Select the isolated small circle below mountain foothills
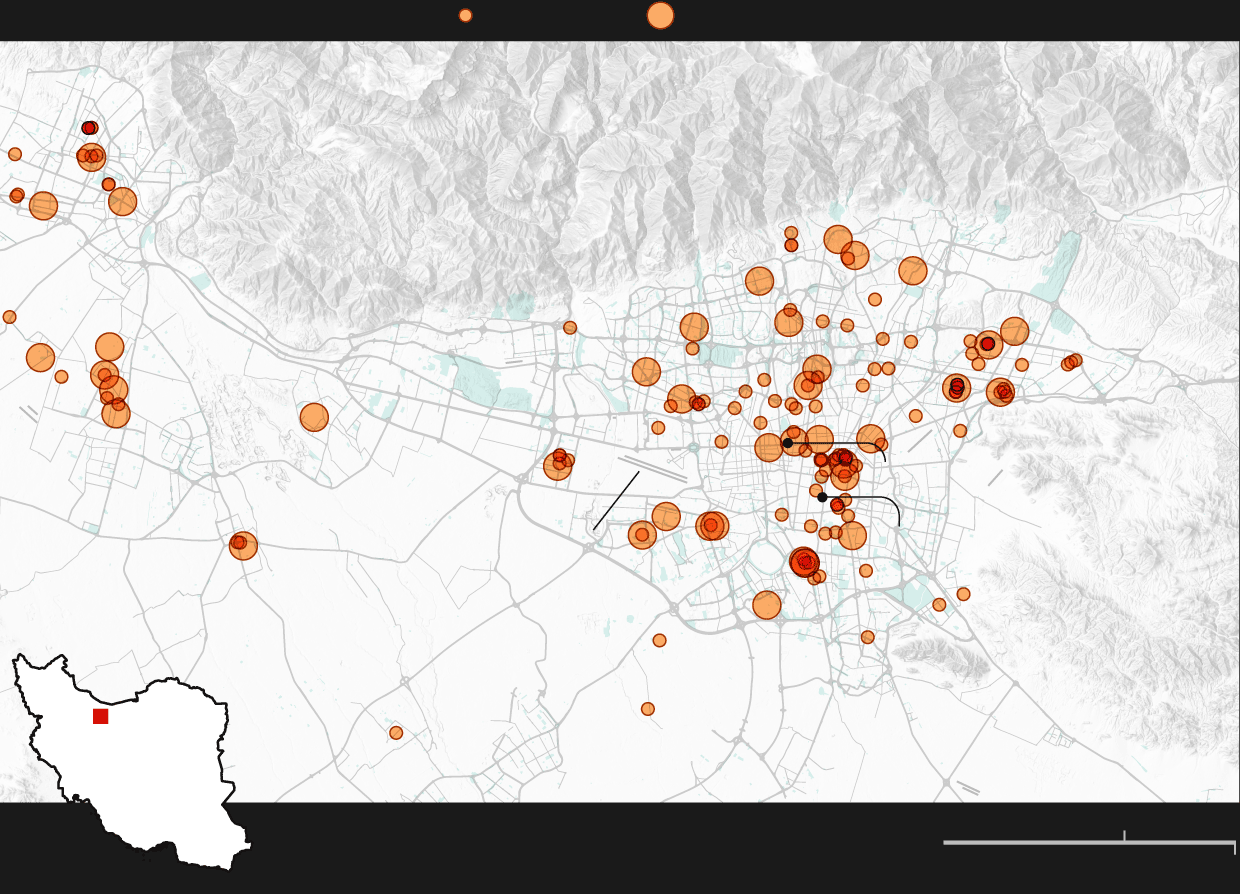The height and width of the screenshot is (894, 1240). (x=570, y=327)
